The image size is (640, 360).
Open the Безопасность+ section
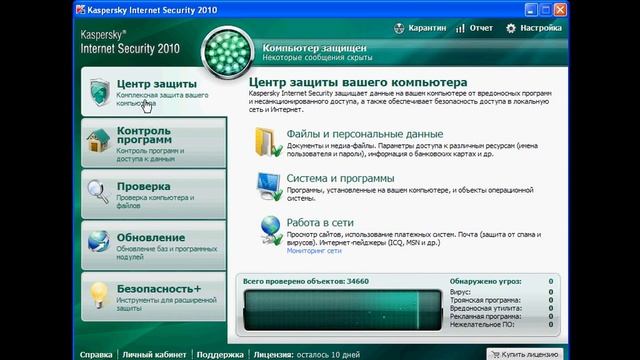[x=153, y=297]
